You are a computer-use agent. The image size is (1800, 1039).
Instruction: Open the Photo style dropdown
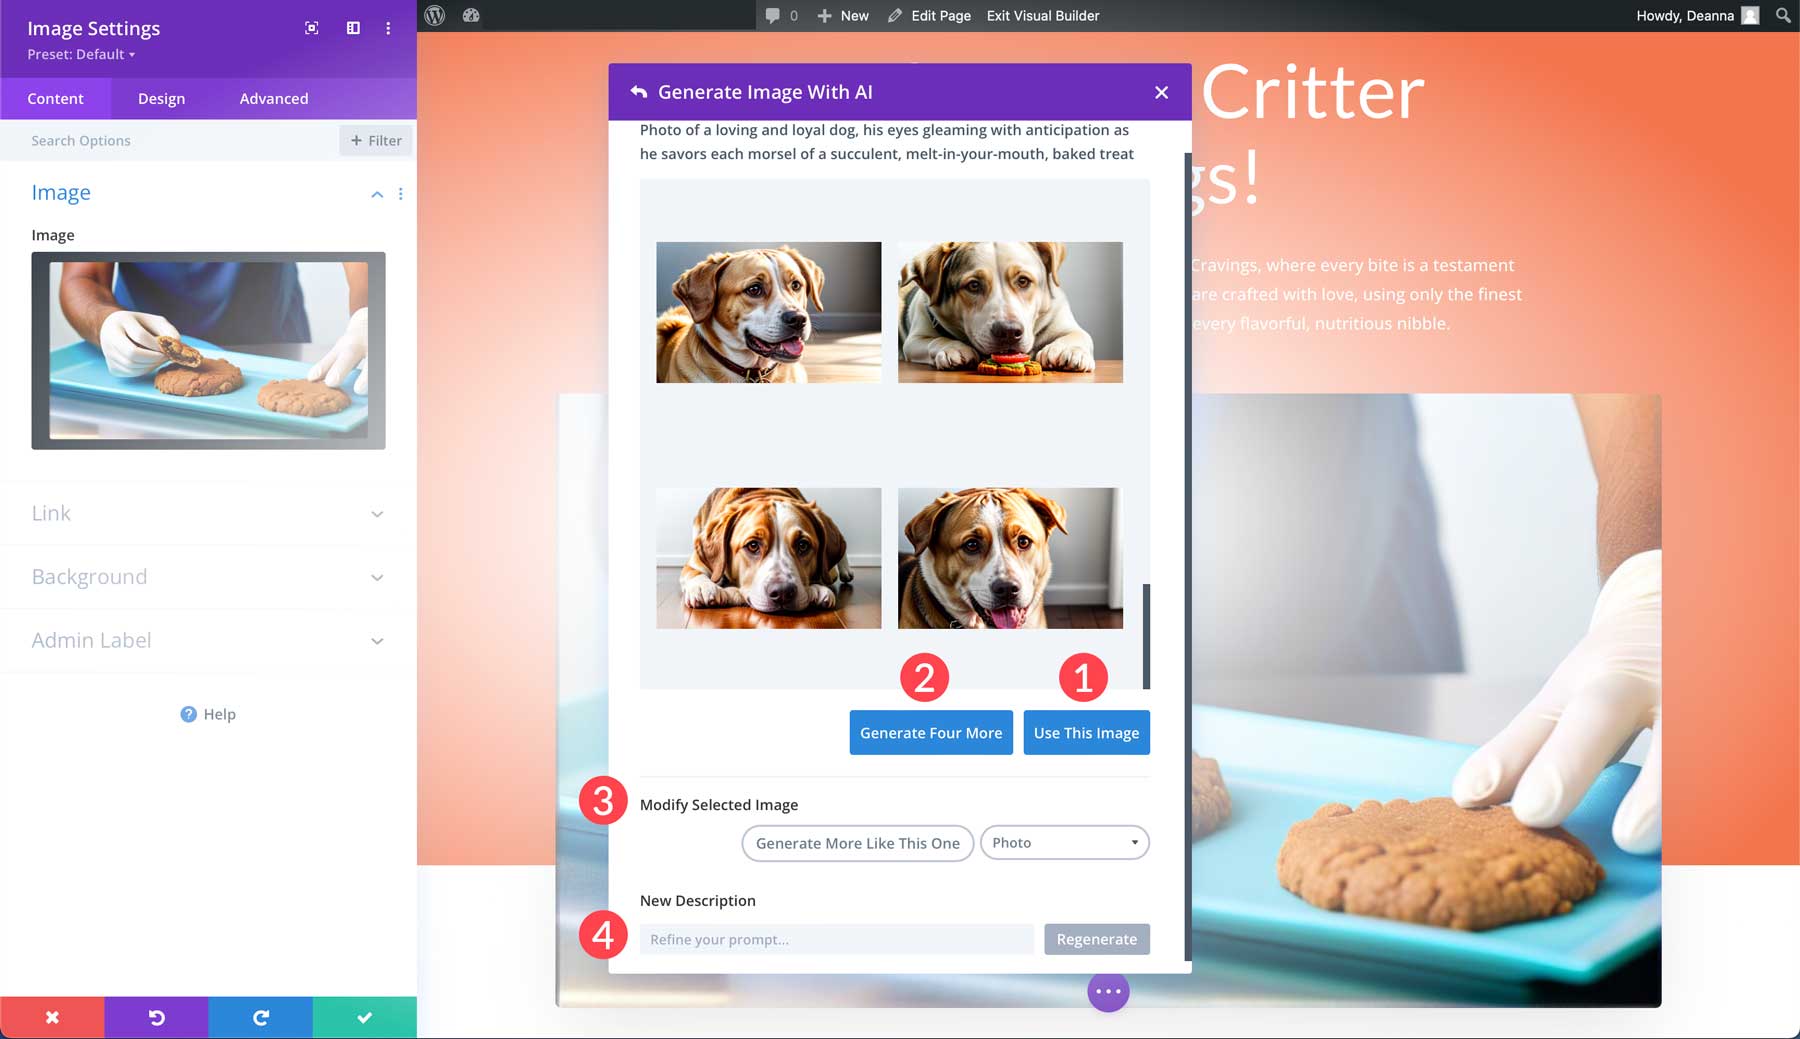1064,842
